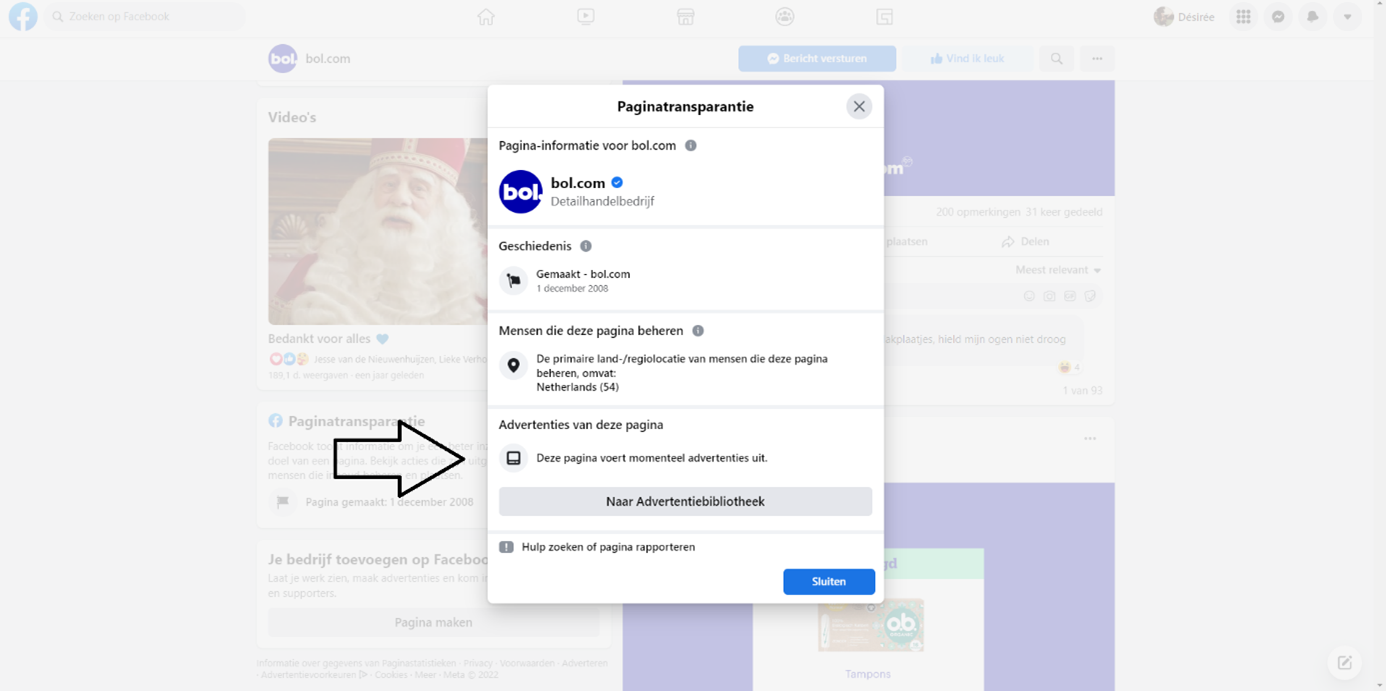Close the Paginatransparantie dialog with X
The height and width of the screenshot is (691, 1386).
(x=859, y=107)
